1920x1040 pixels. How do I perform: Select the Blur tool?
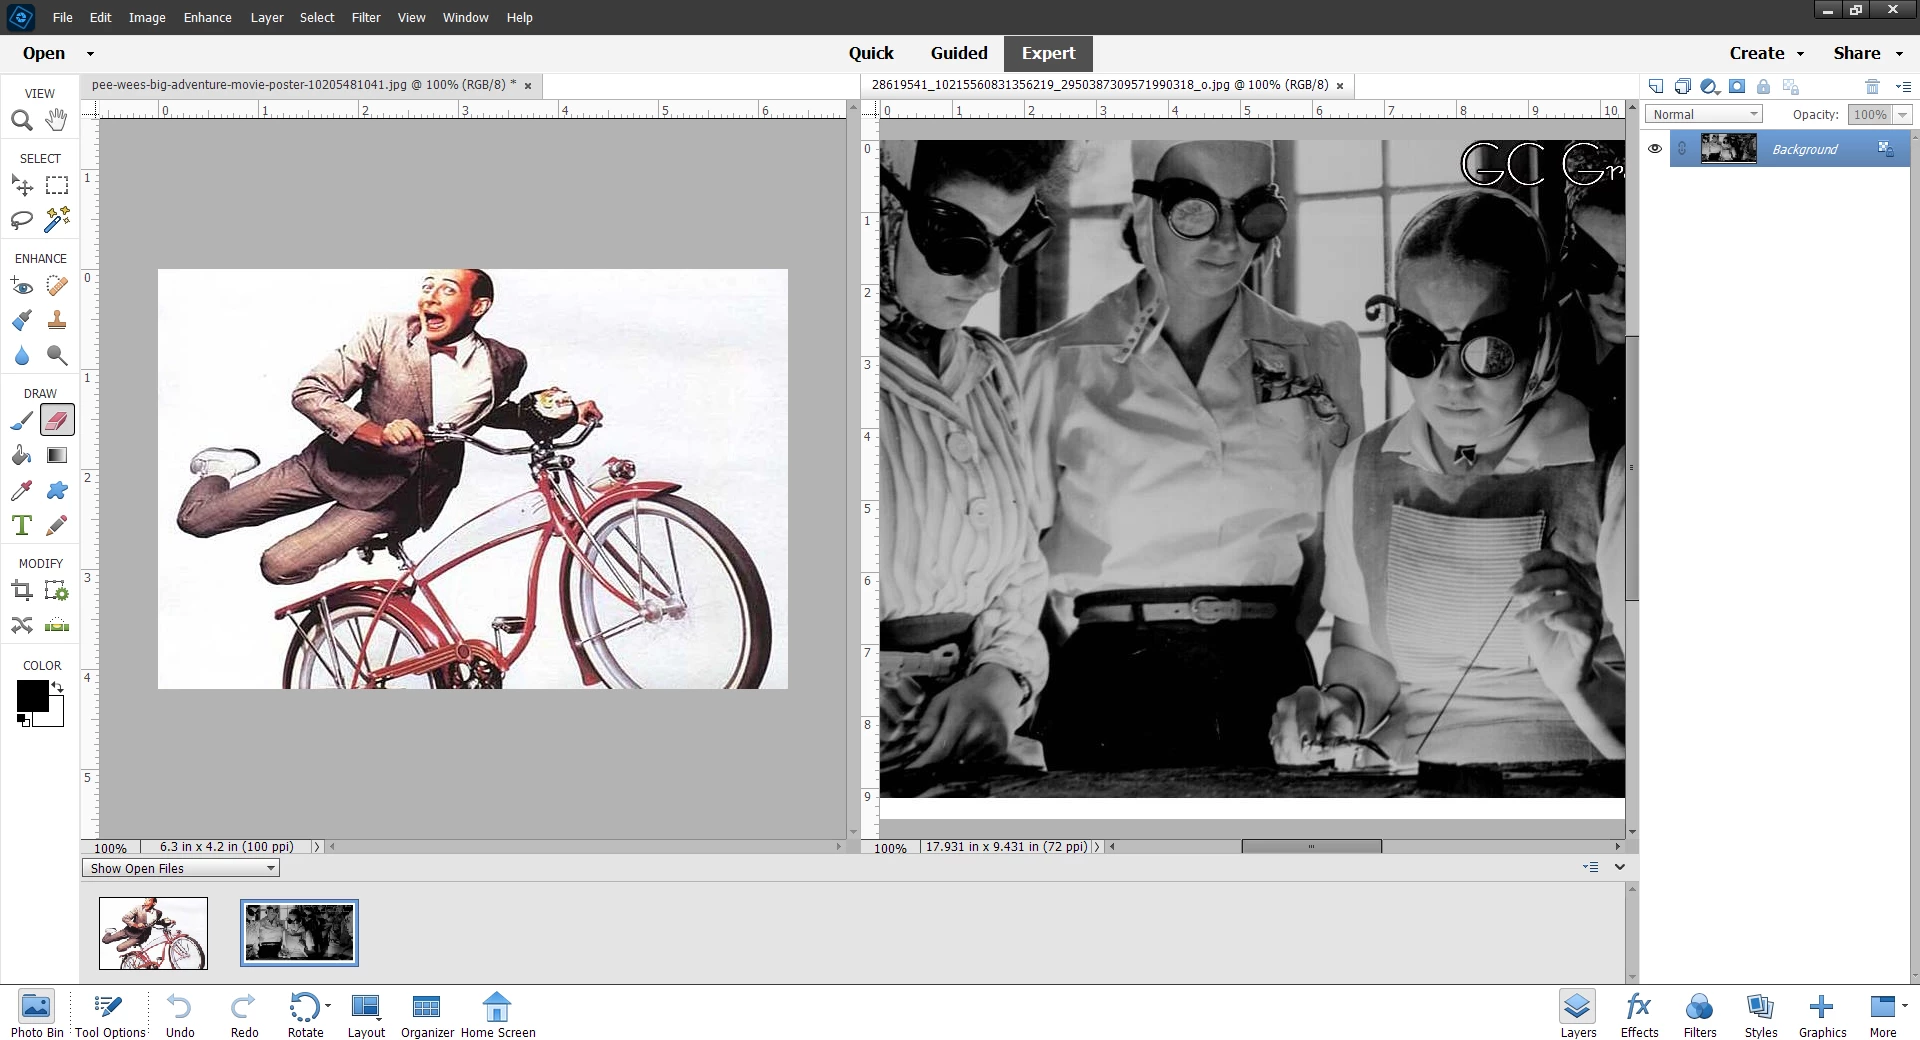pos(21,355)
